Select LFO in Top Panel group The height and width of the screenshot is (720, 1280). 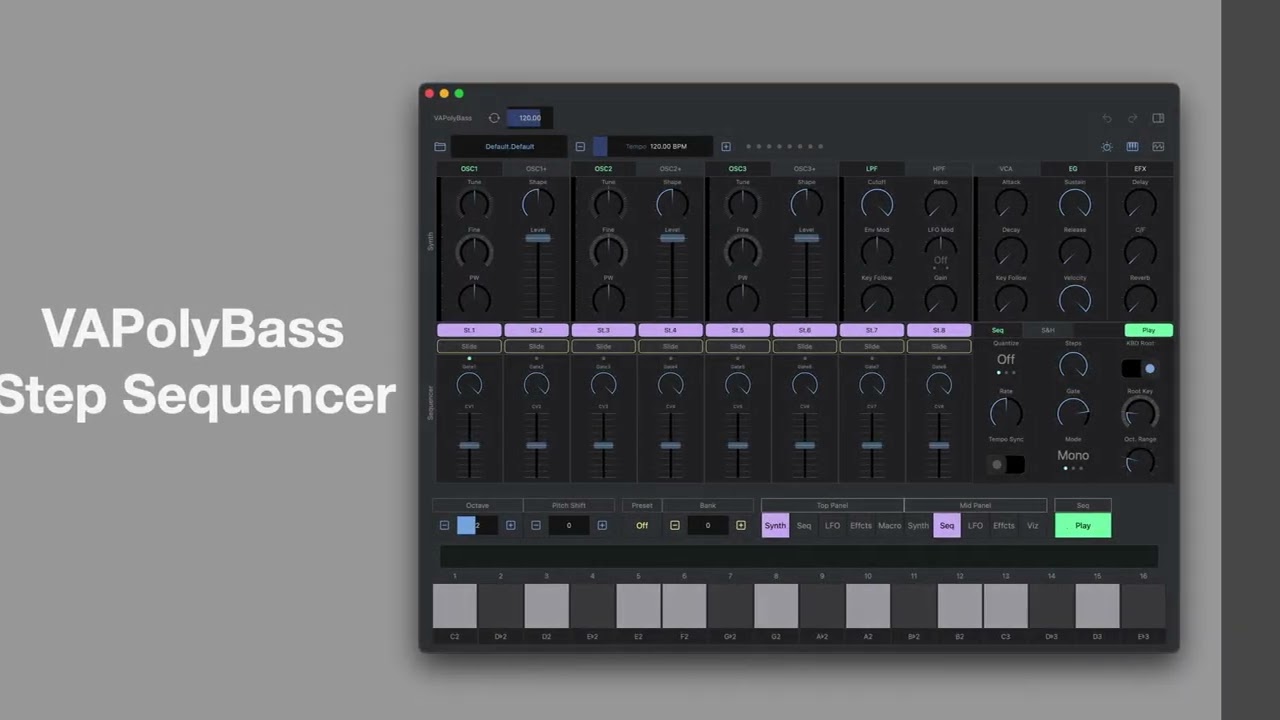click(x=832, y=525)
